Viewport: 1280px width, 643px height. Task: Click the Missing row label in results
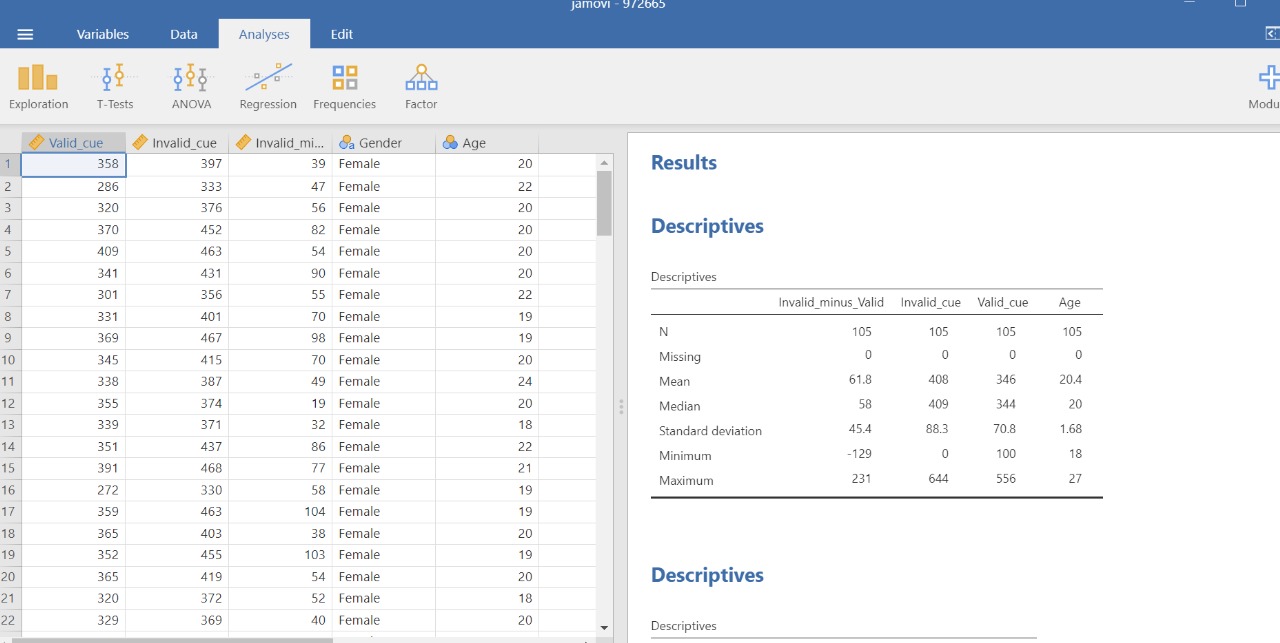tap(680, 357)
